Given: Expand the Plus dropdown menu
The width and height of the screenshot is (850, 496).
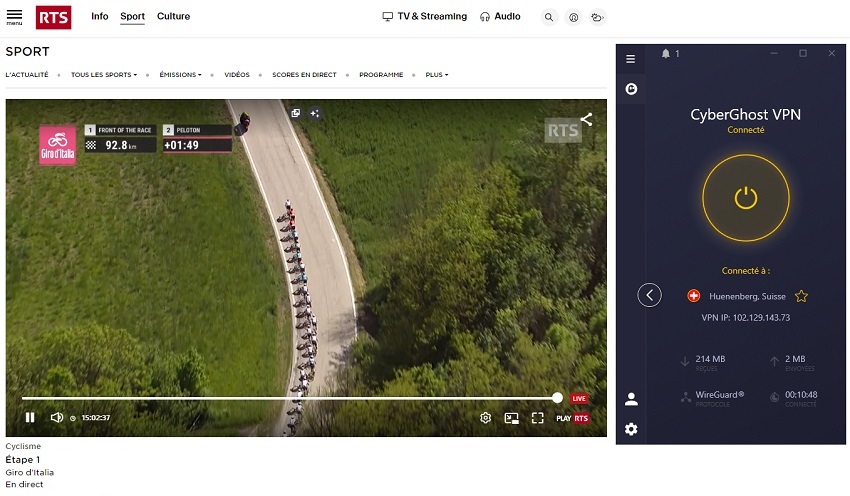Looking at the screenshot, I should coord(436,75).
